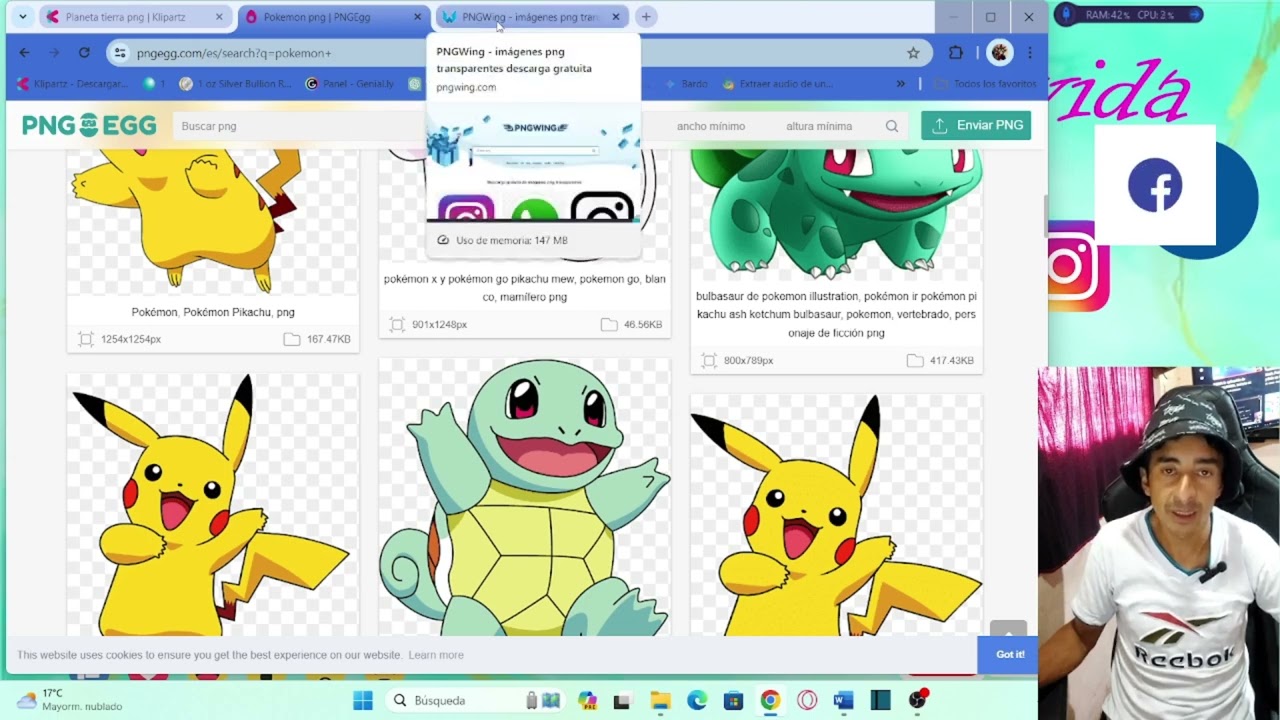This screenshot has width=1280, height=720.
Task: Open OBS Studio from the taskbar
Action: (917, 700)
